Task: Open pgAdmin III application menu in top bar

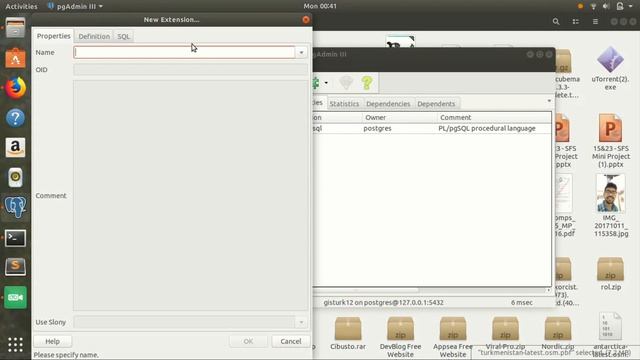Action: [75, 6]
